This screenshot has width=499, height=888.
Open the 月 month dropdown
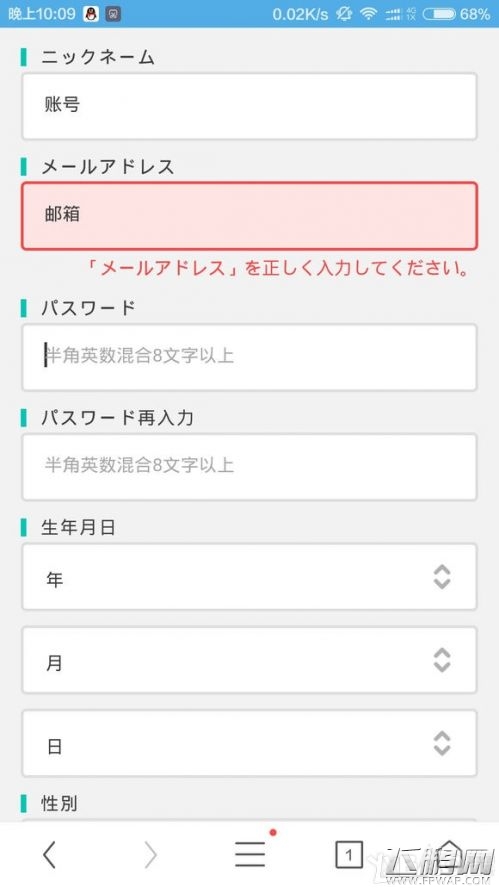point(249,660)
